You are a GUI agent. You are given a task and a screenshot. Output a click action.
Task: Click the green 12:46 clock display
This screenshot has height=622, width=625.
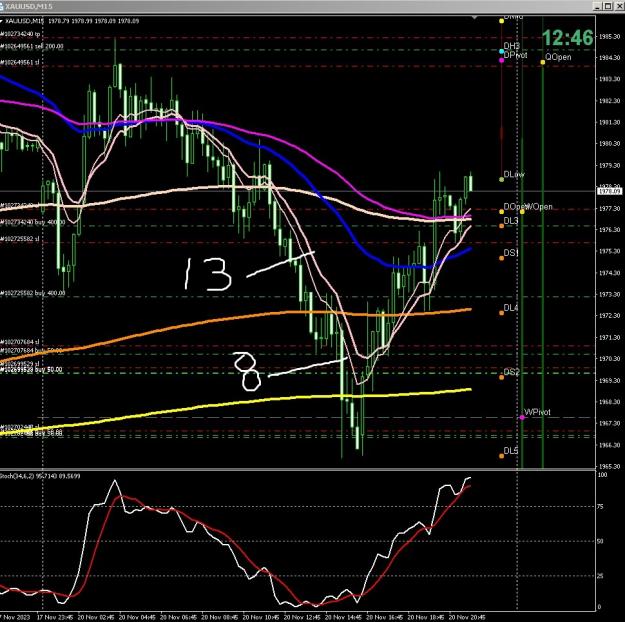point(568,38)
